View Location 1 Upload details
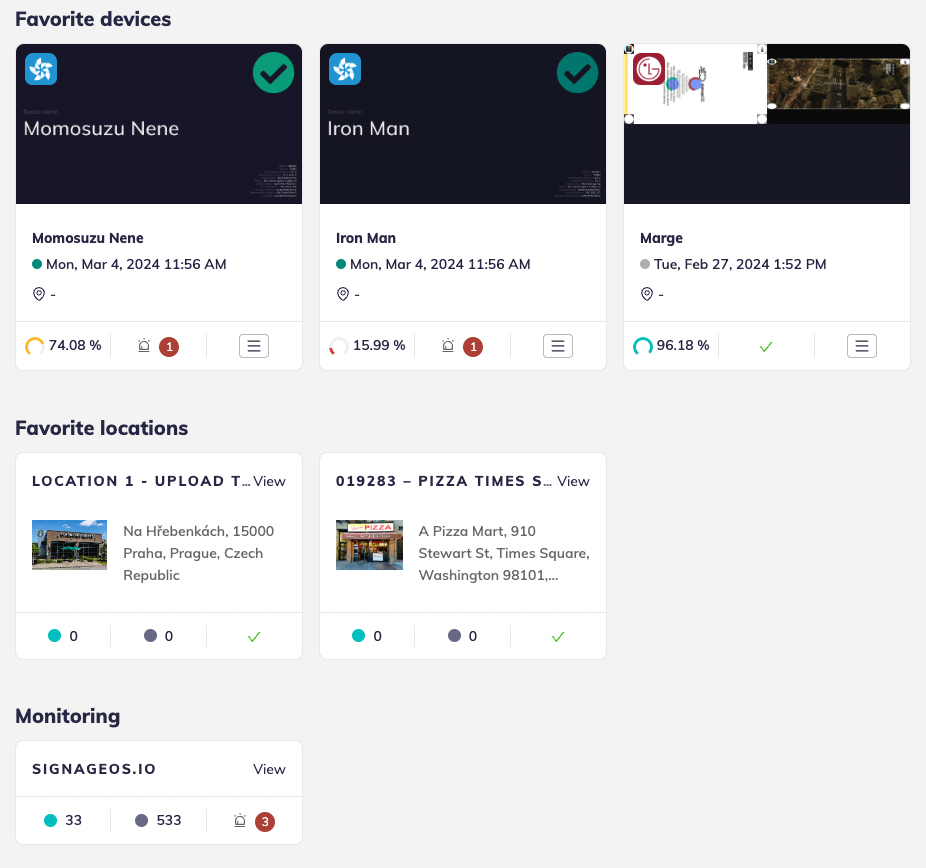 coord(269,481)
